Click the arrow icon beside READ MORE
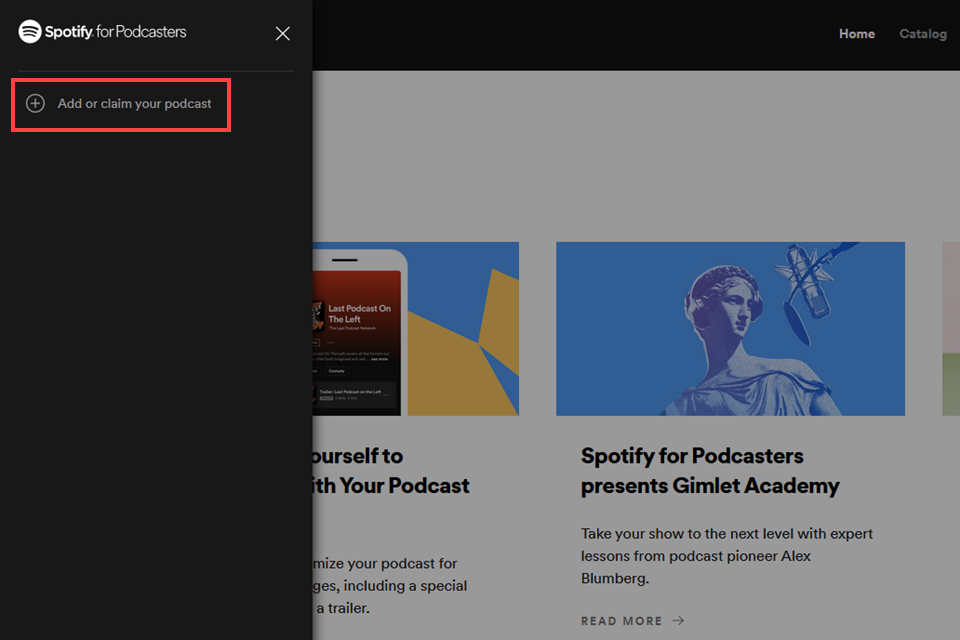This screenshot has width=960, height=640. click(678, 621)
